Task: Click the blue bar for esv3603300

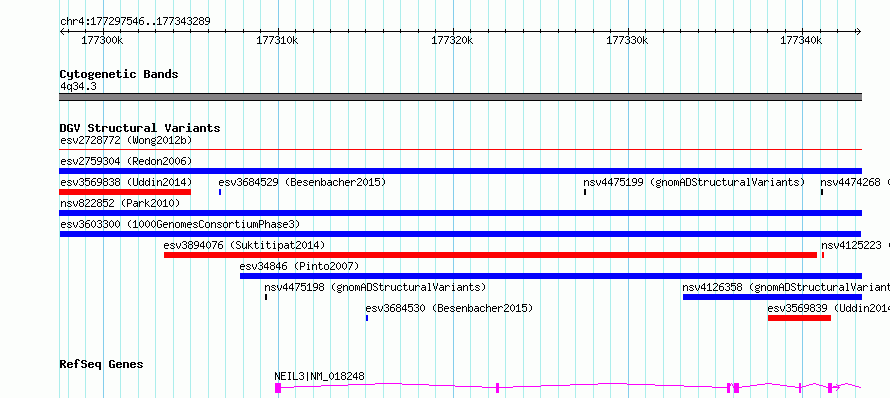Action: coord(460,234)
